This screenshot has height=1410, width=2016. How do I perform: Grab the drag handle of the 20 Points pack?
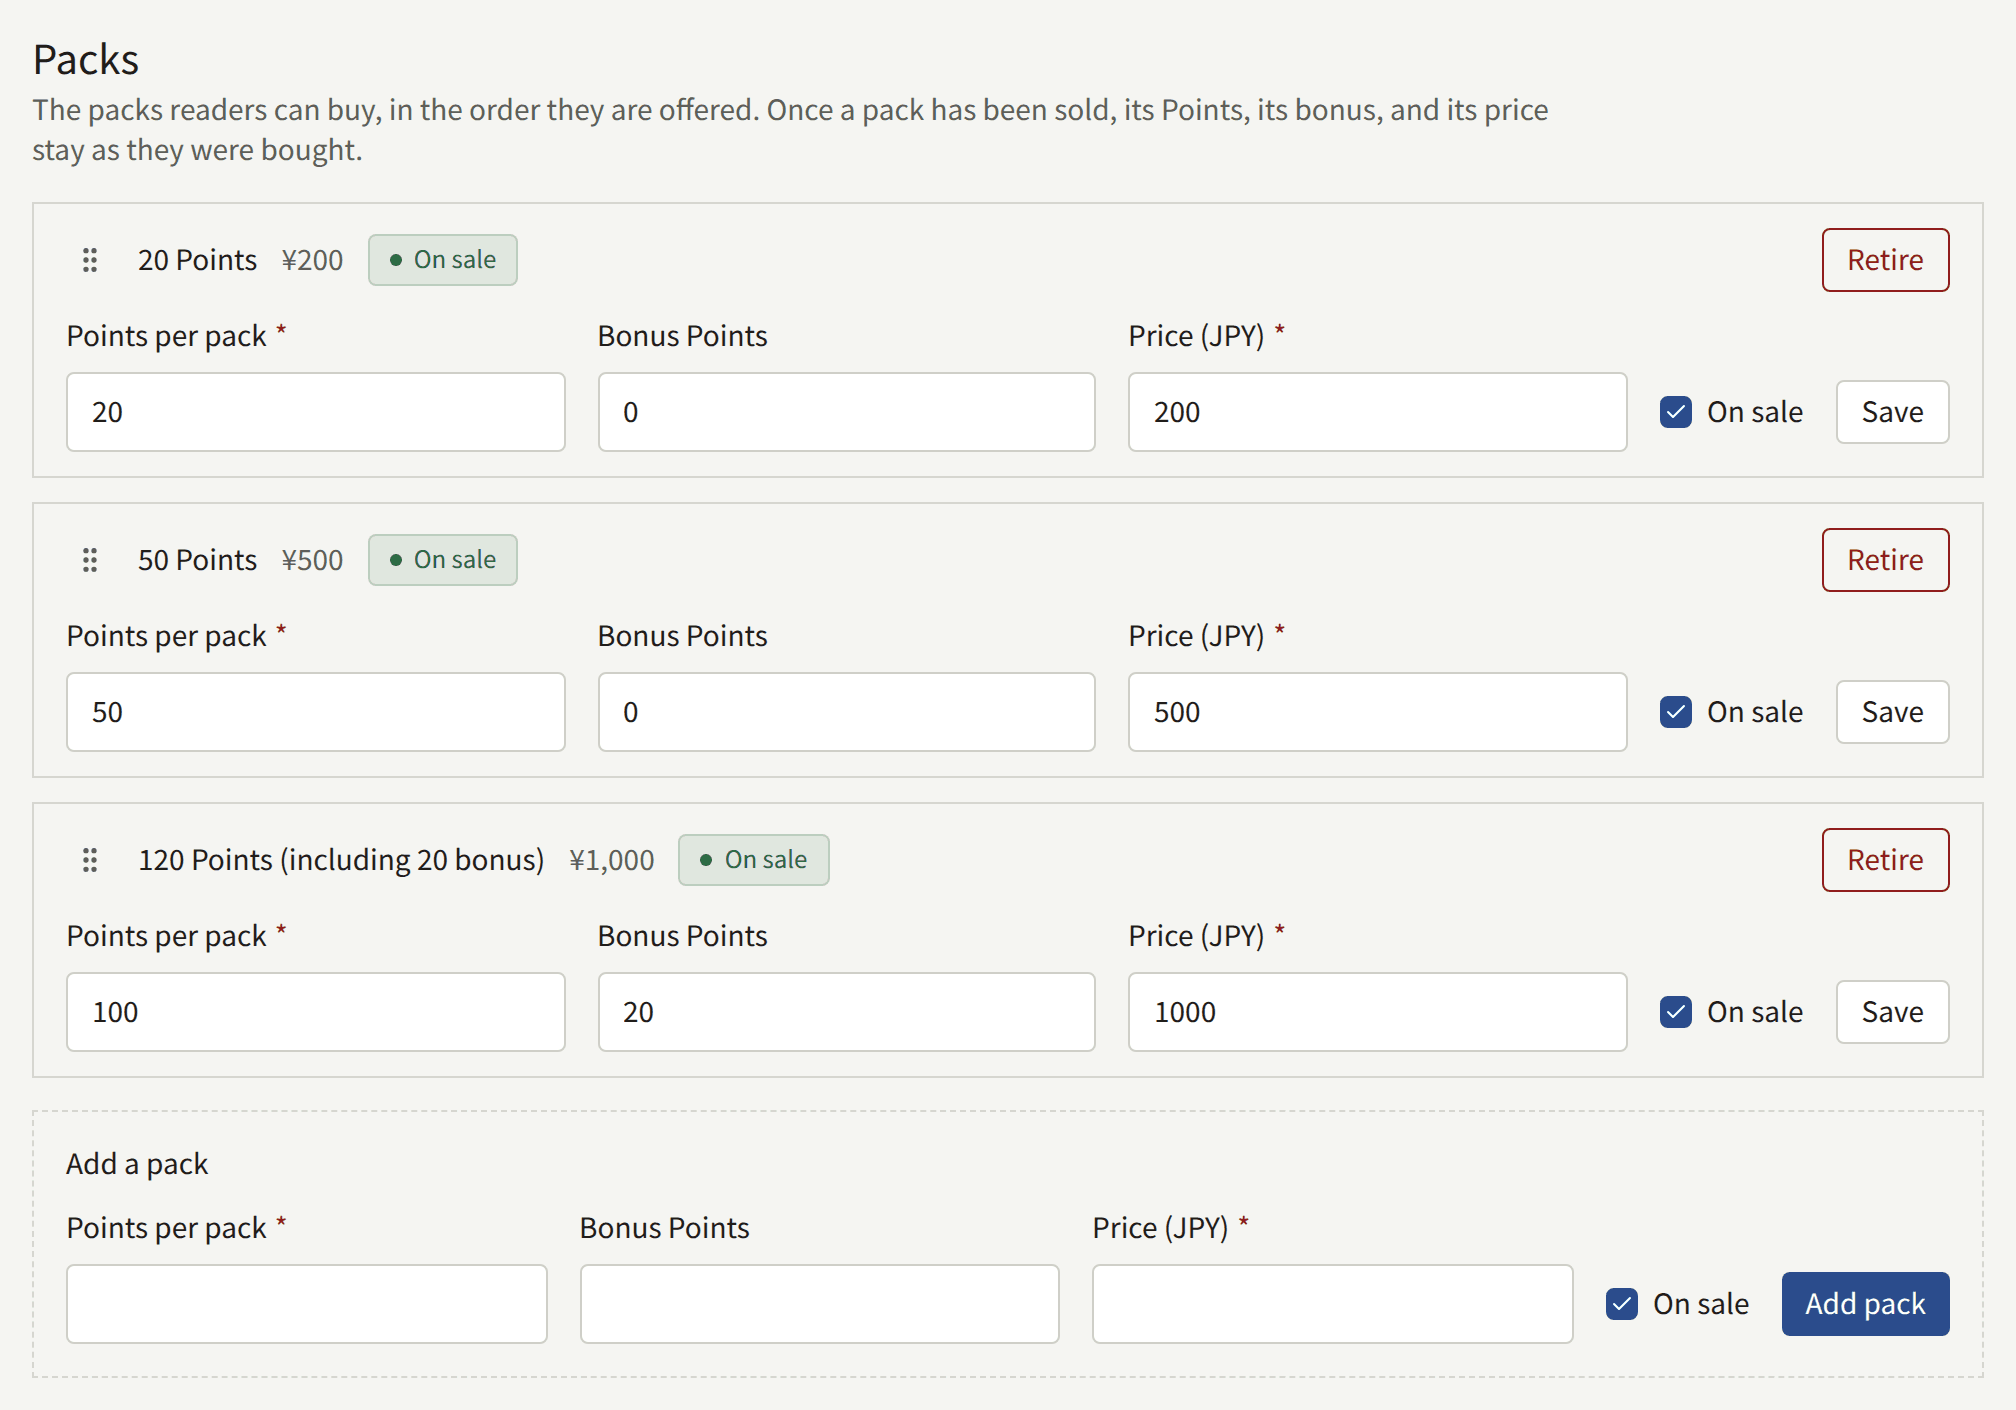[x=90, y=260]
